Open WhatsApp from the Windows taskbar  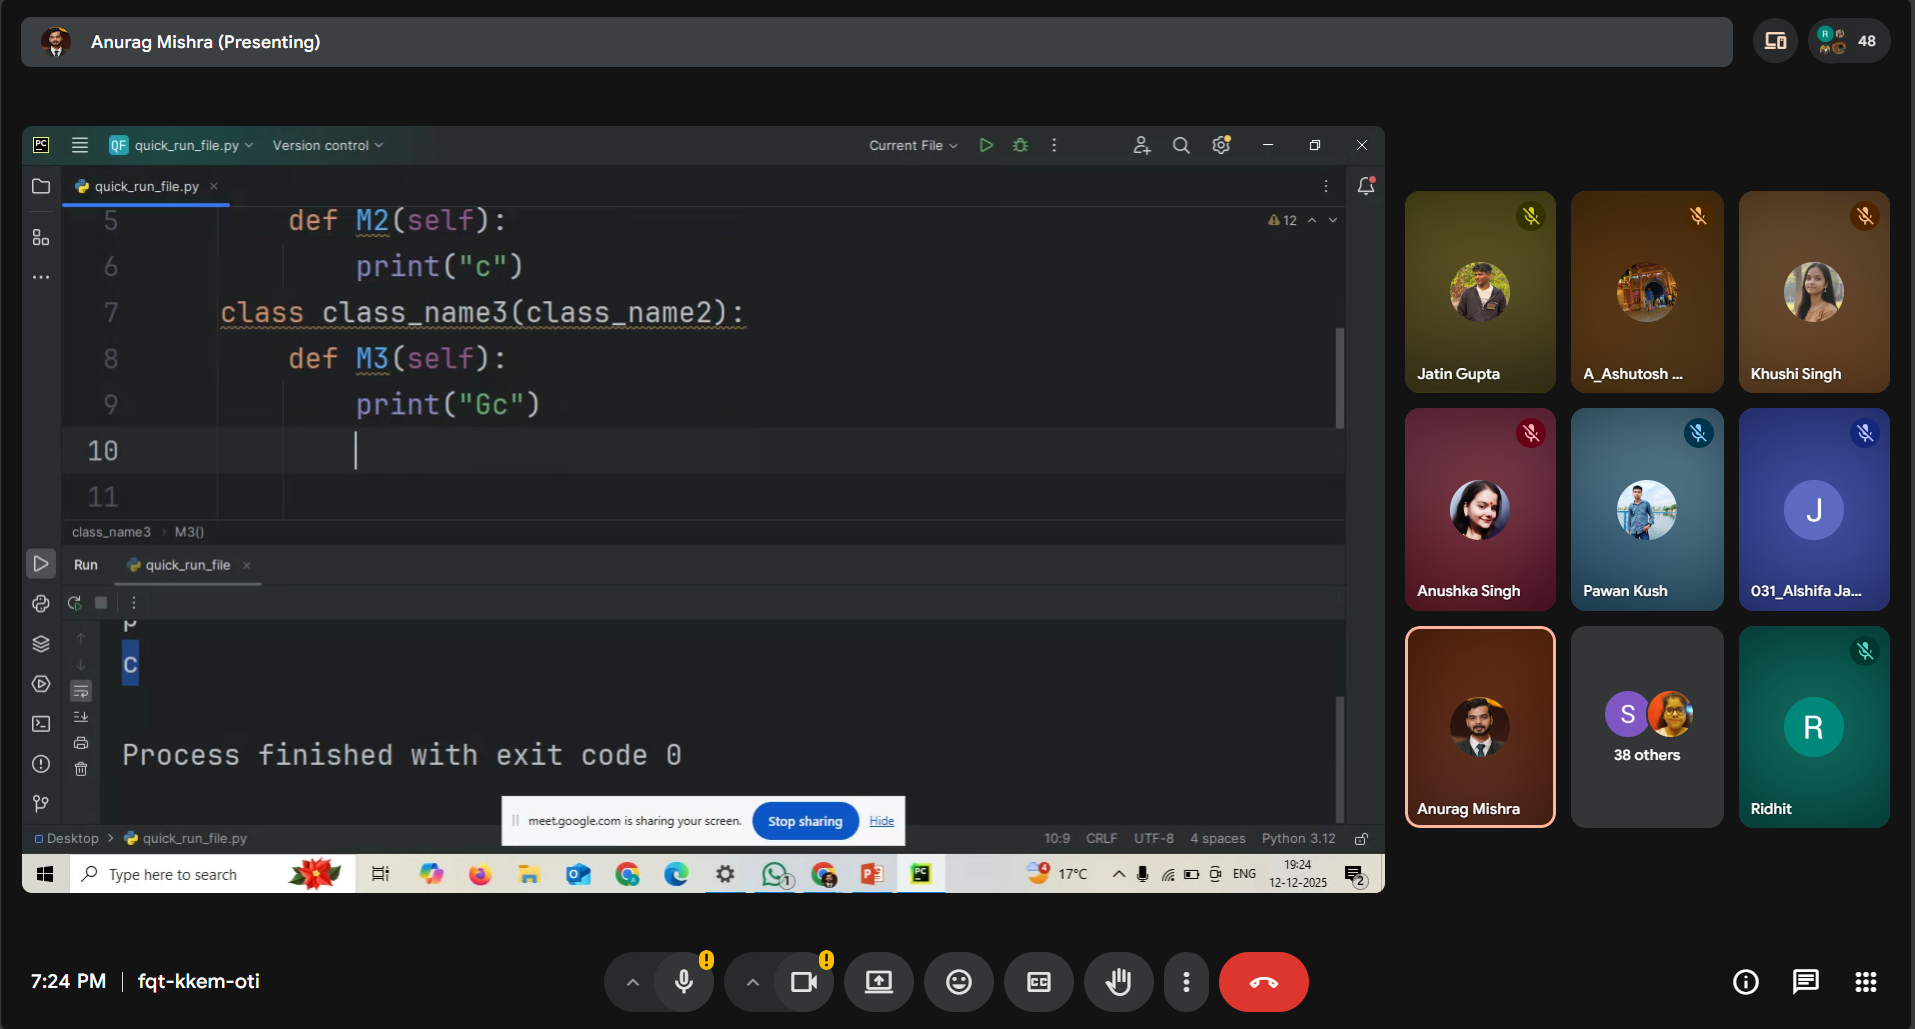click(775, 873)
